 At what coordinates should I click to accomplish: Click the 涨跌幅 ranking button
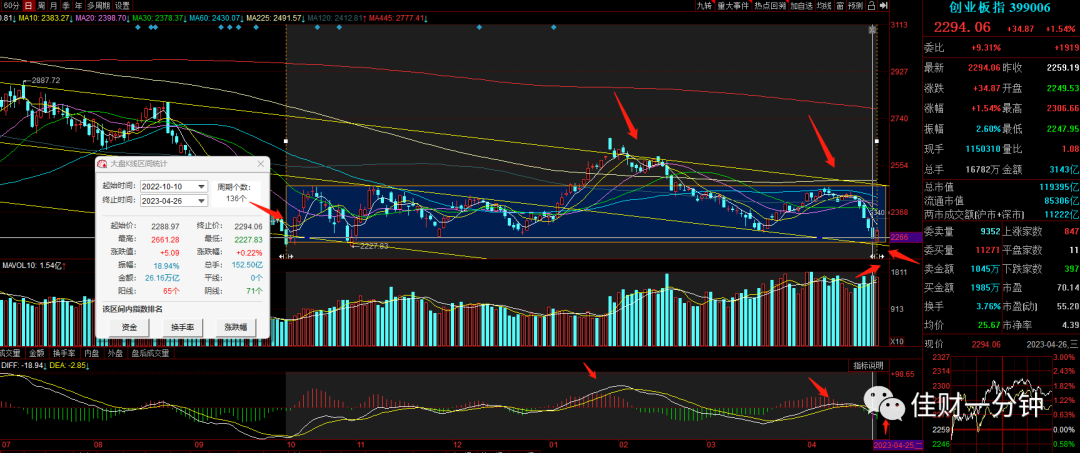pyautogui.click(x=235, y=327)
